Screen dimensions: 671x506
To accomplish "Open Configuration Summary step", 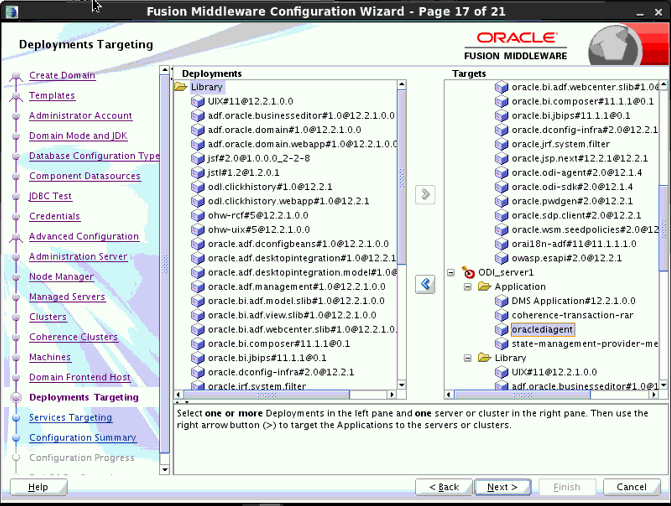I will coord(83,438).
